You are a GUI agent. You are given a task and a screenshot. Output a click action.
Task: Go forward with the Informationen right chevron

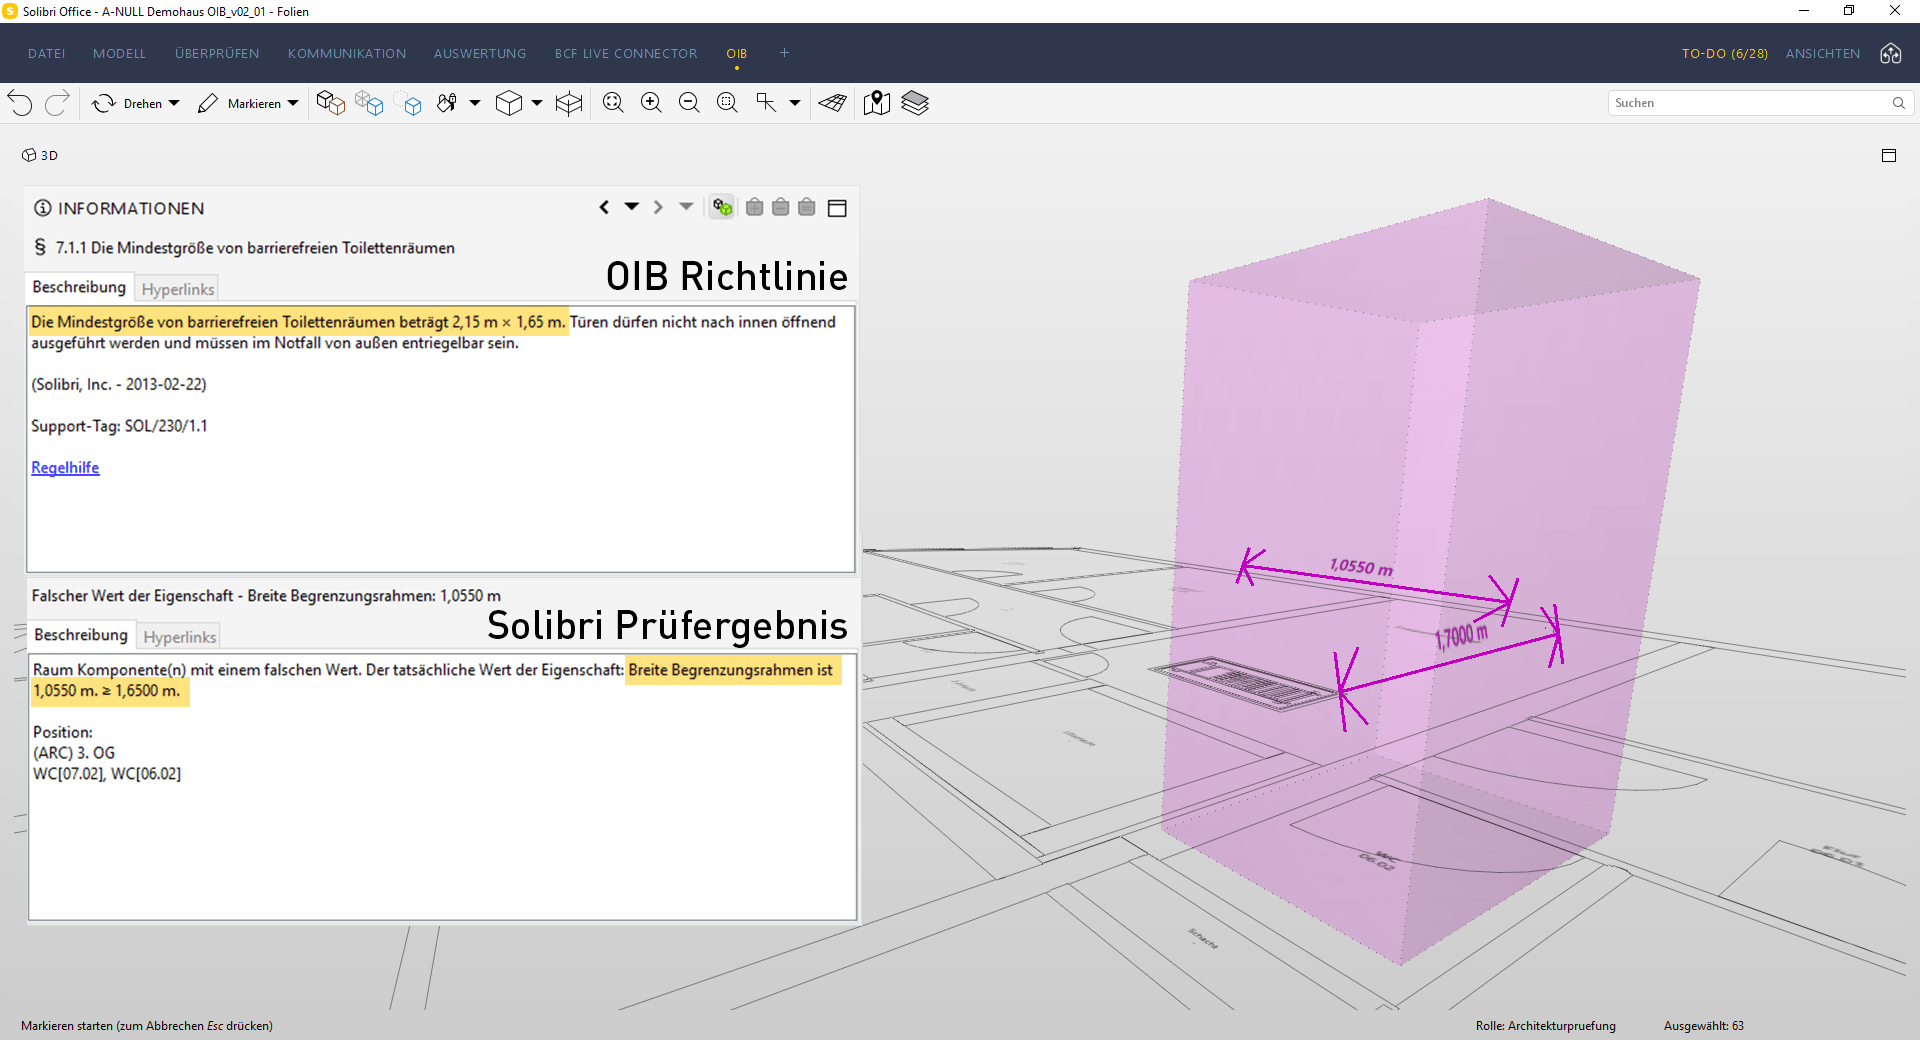point(658,207)
